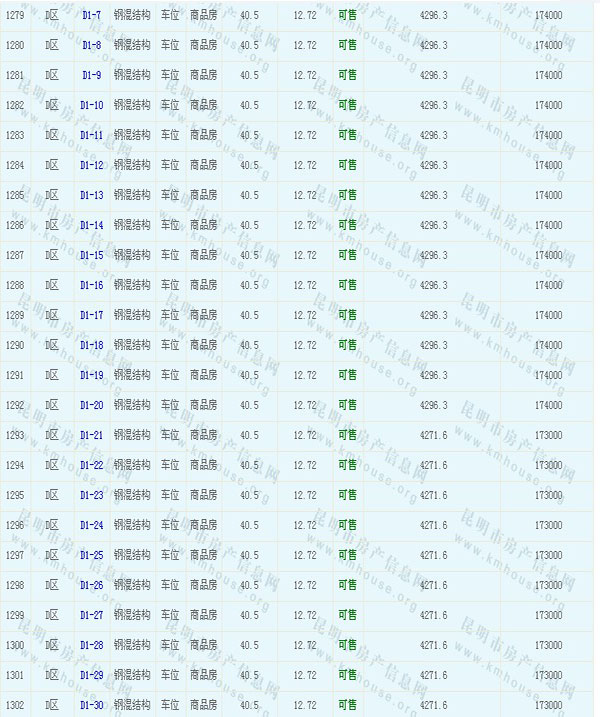Screen dimensions: 600x717
Task: Click the D1-8 unit link
Action: (x=91, y=45)
